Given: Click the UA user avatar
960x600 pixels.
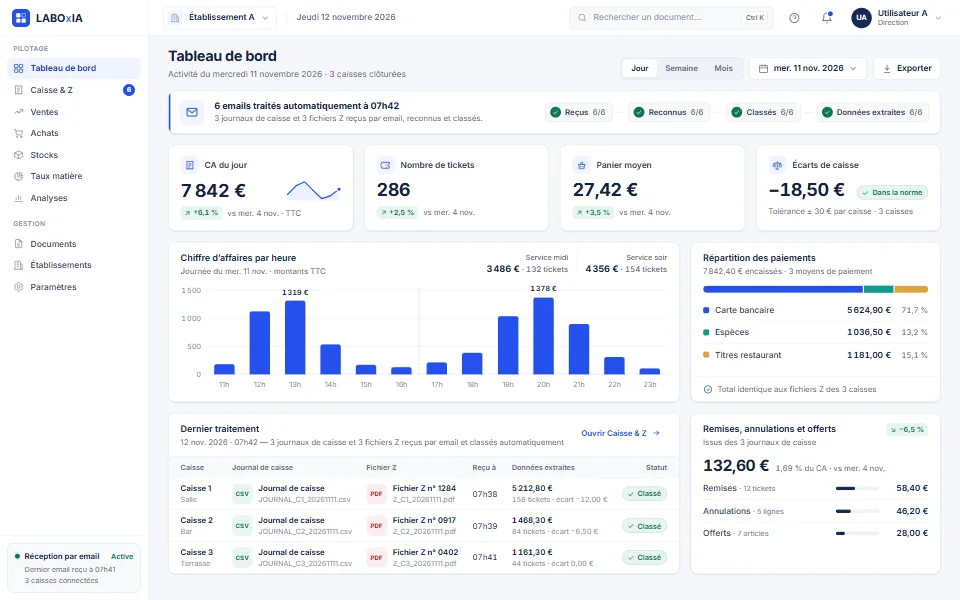Looking at the screenshot, I should (861, 18).
